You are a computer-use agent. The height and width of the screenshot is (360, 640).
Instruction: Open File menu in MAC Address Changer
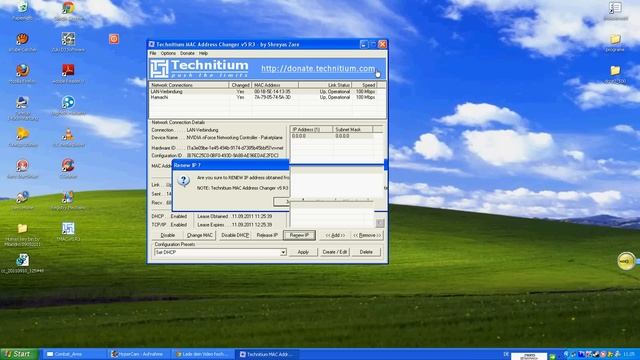click(153, 53)
